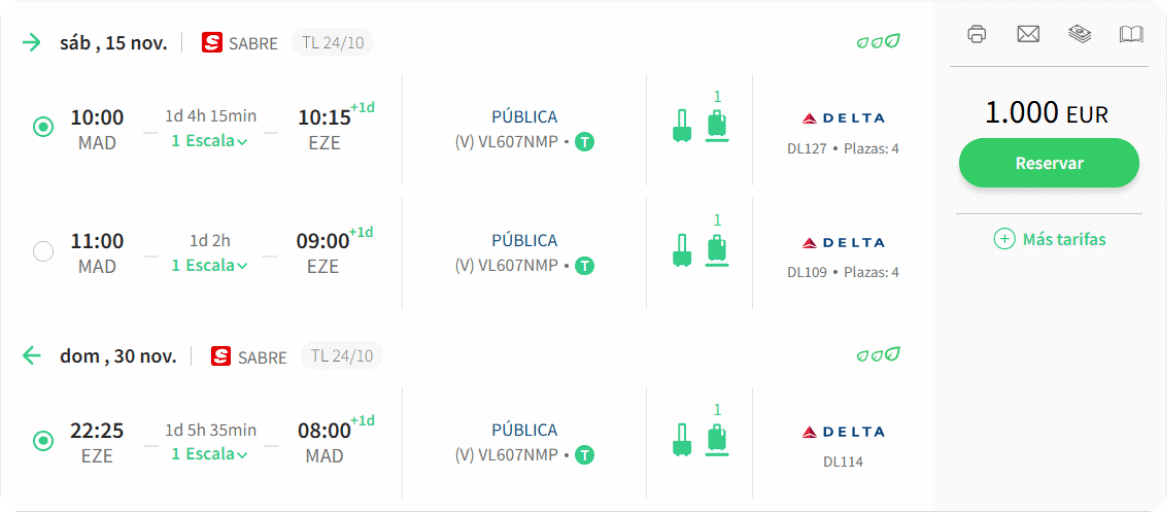1168x512 pixels.
Task: Open Más tarifas for more fares
Action: click(1049, 239)
